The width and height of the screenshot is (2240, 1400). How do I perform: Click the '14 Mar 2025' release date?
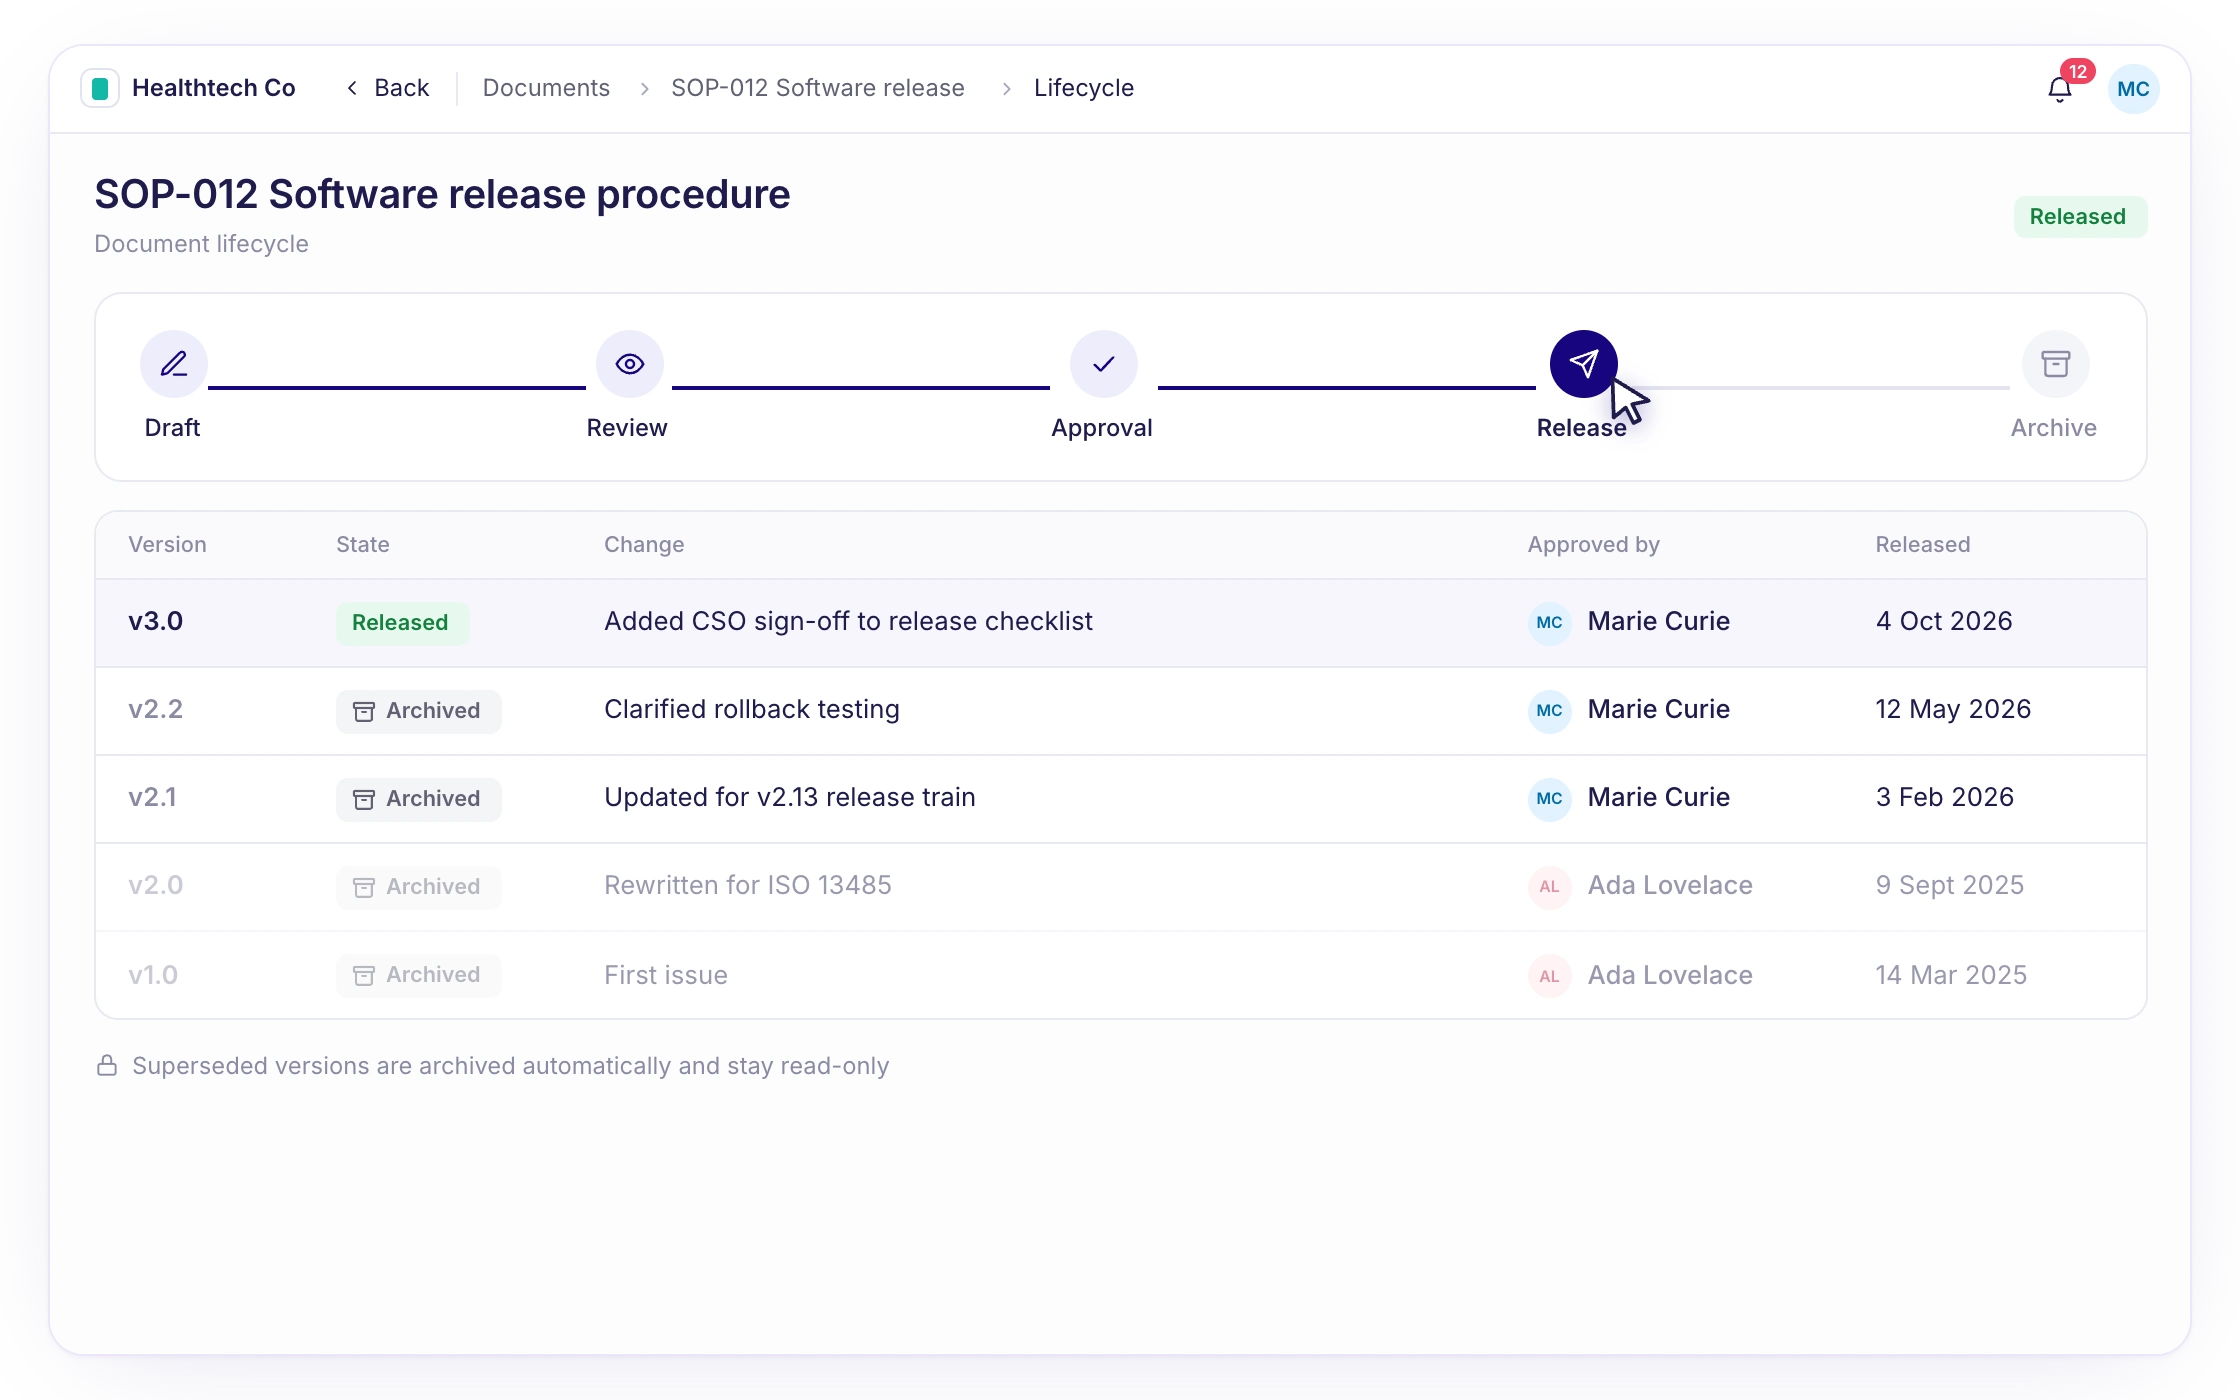(x=1950, y=975)
